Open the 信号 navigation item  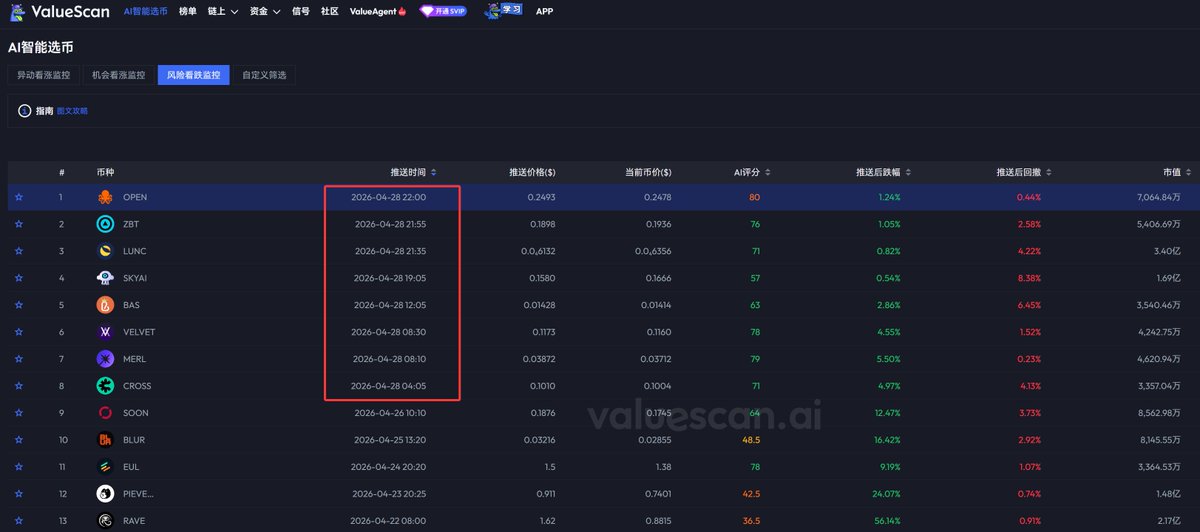301,12
